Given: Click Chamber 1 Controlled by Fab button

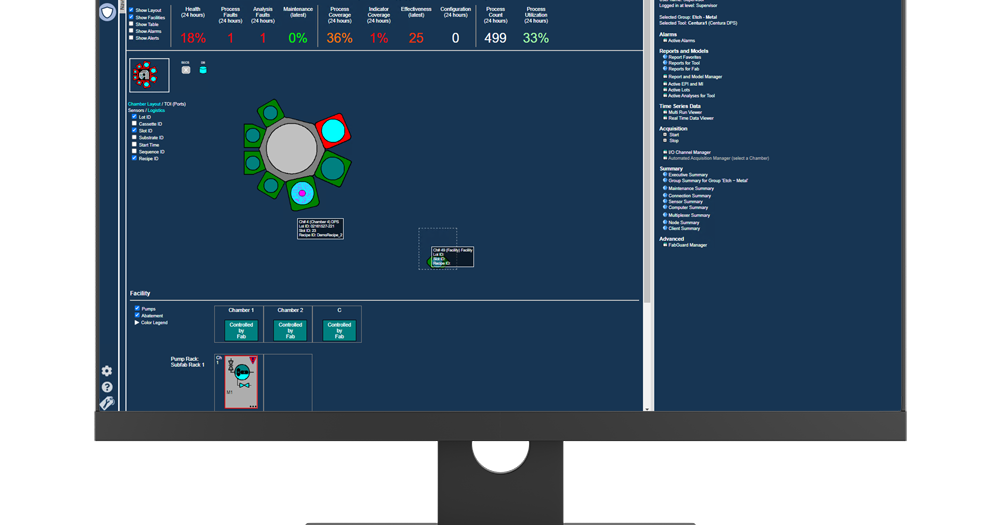Looking at the screenshot, I should click(x=241, y=330).
